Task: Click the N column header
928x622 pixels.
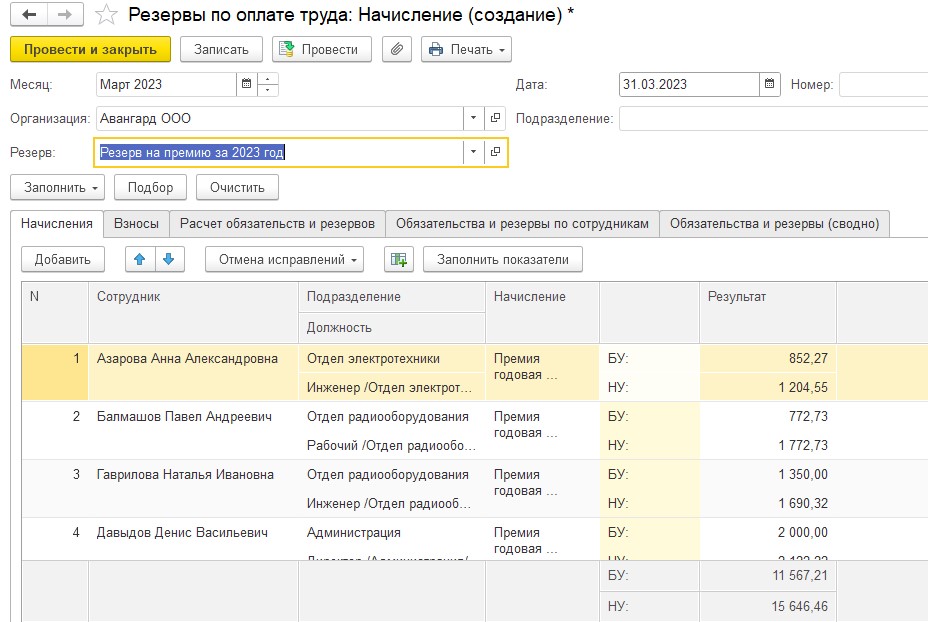Action: tap(55, 312)
